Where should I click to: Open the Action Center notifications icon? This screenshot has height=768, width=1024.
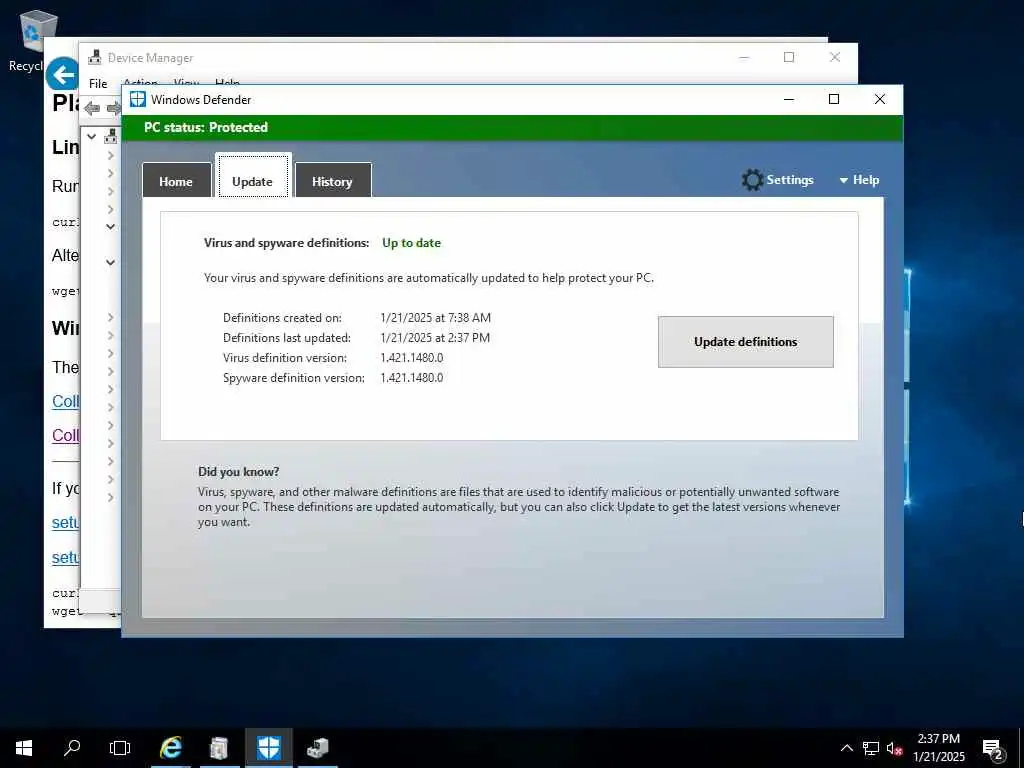click(x=992, y=748)
